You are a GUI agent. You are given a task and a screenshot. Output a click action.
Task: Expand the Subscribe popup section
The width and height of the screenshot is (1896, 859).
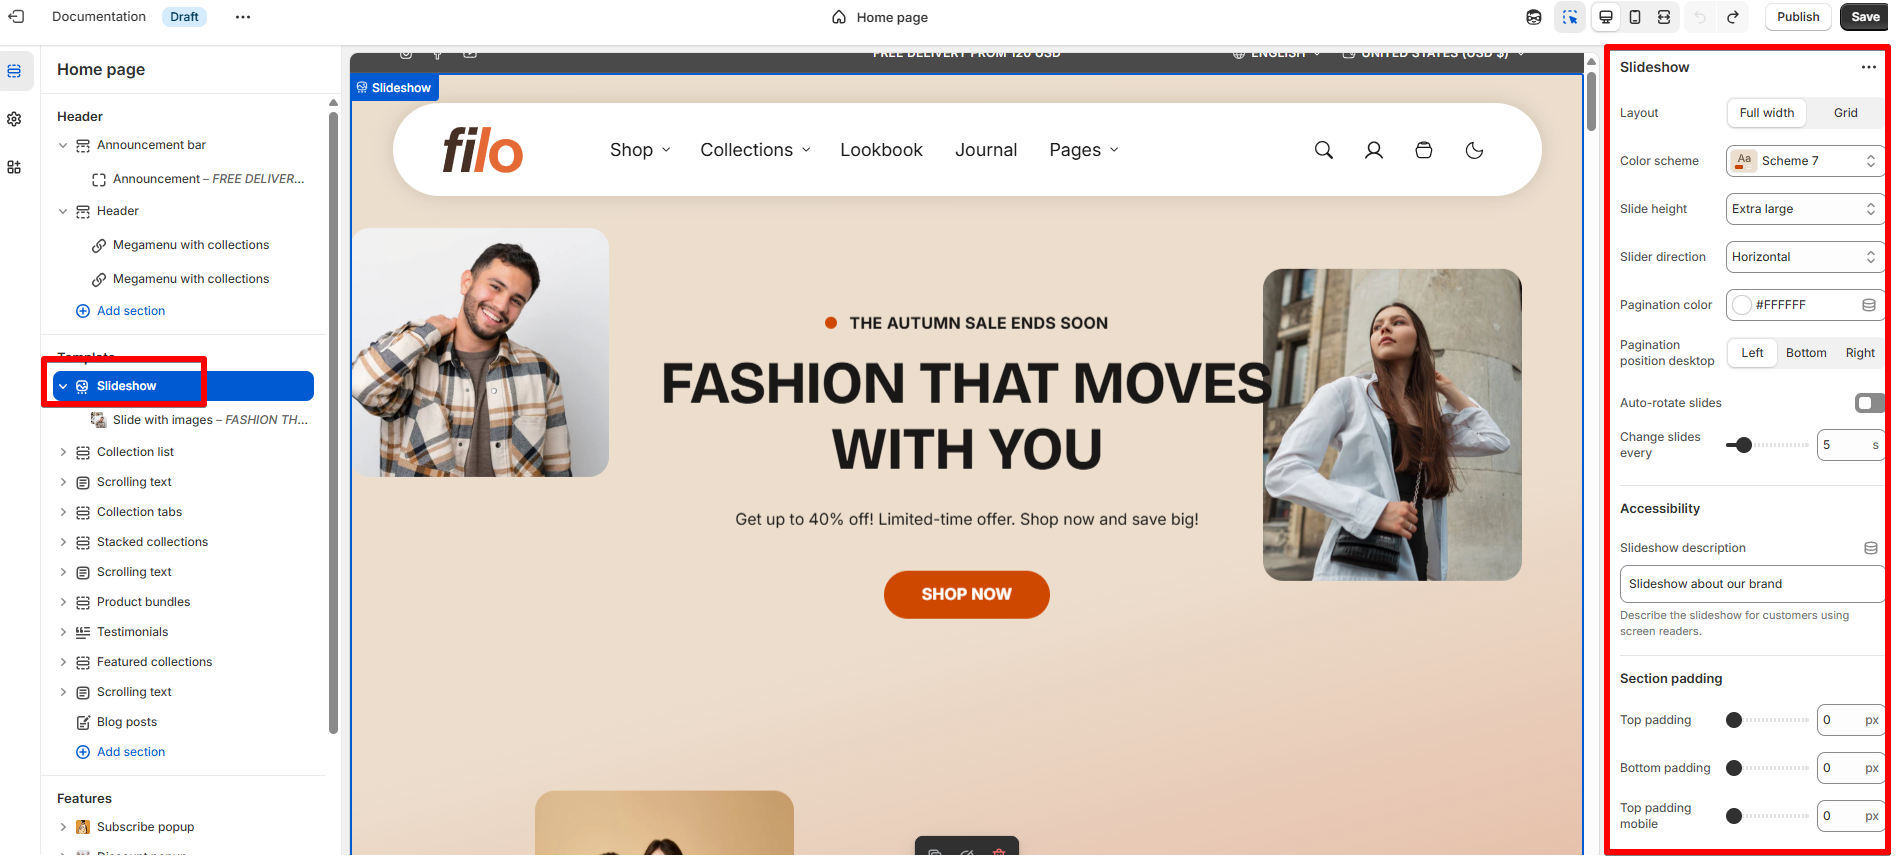point(63,827)
